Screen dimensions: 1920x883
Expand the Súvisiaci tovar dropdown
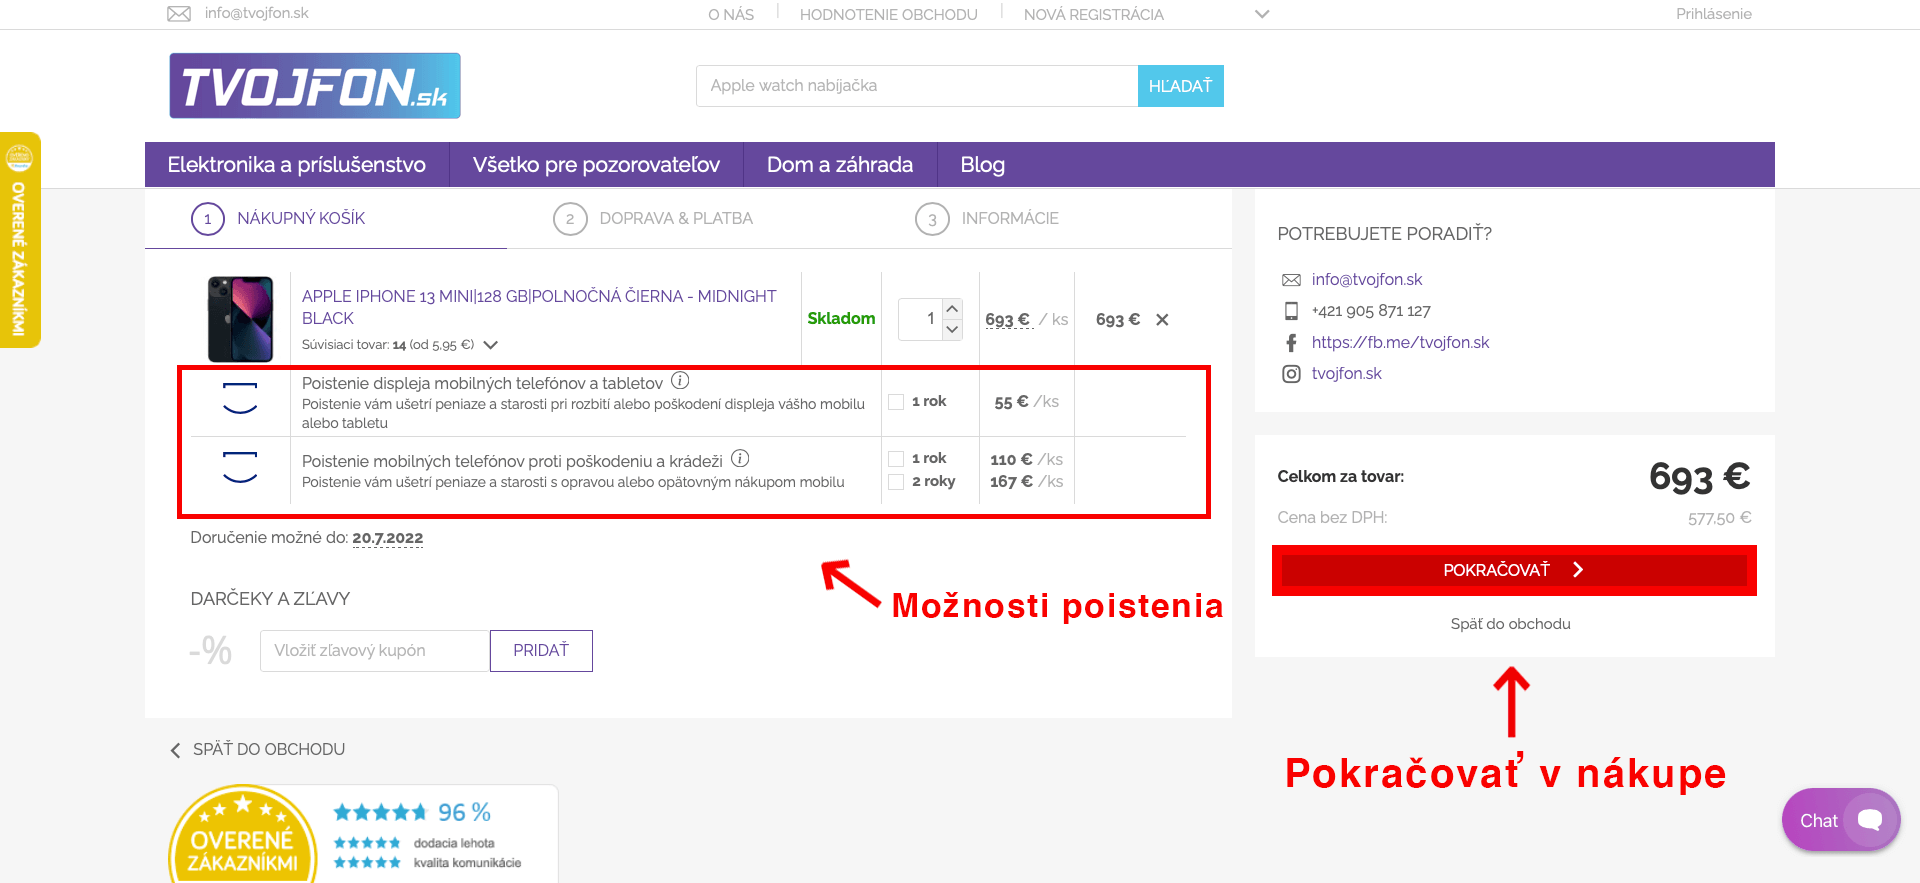(x=491, y=345)
